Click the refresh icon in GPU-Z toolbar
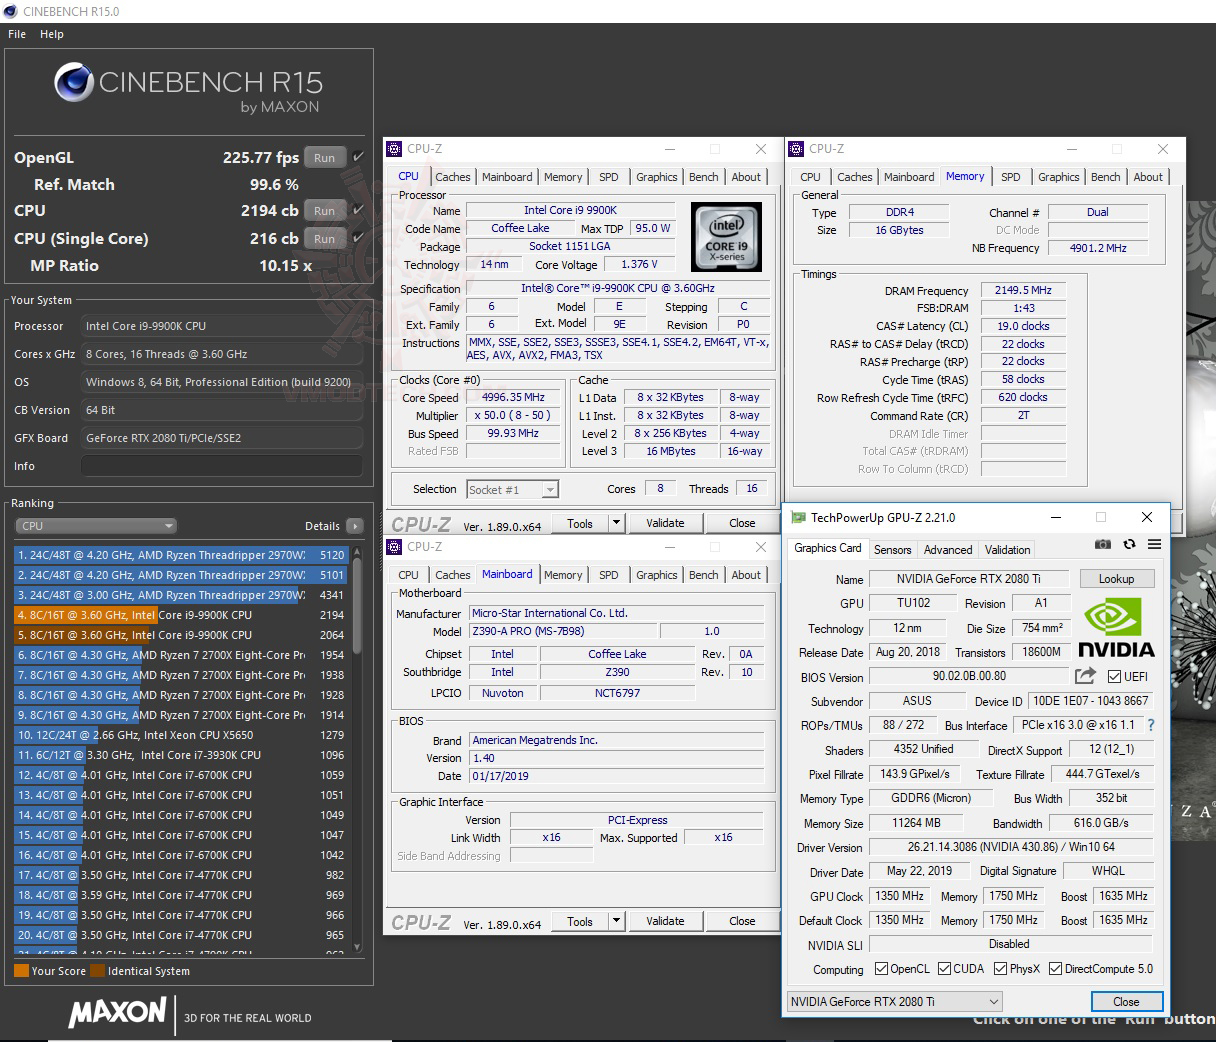The height and width of the screenshot is (1042, 1216). pos(1129,544)
